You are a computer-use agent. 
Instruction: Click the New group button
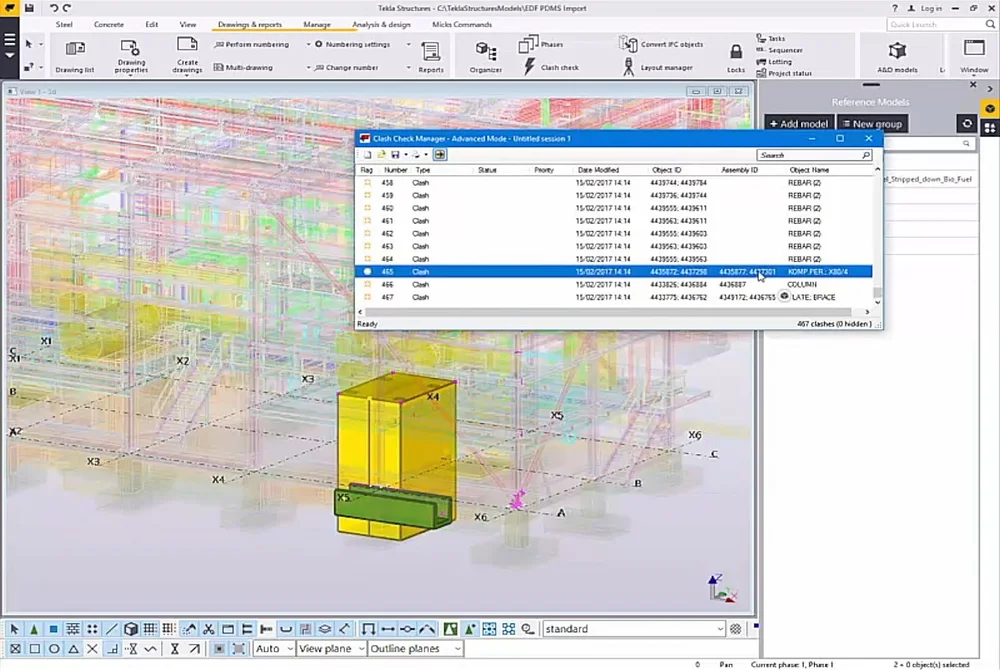pos(872,123)
